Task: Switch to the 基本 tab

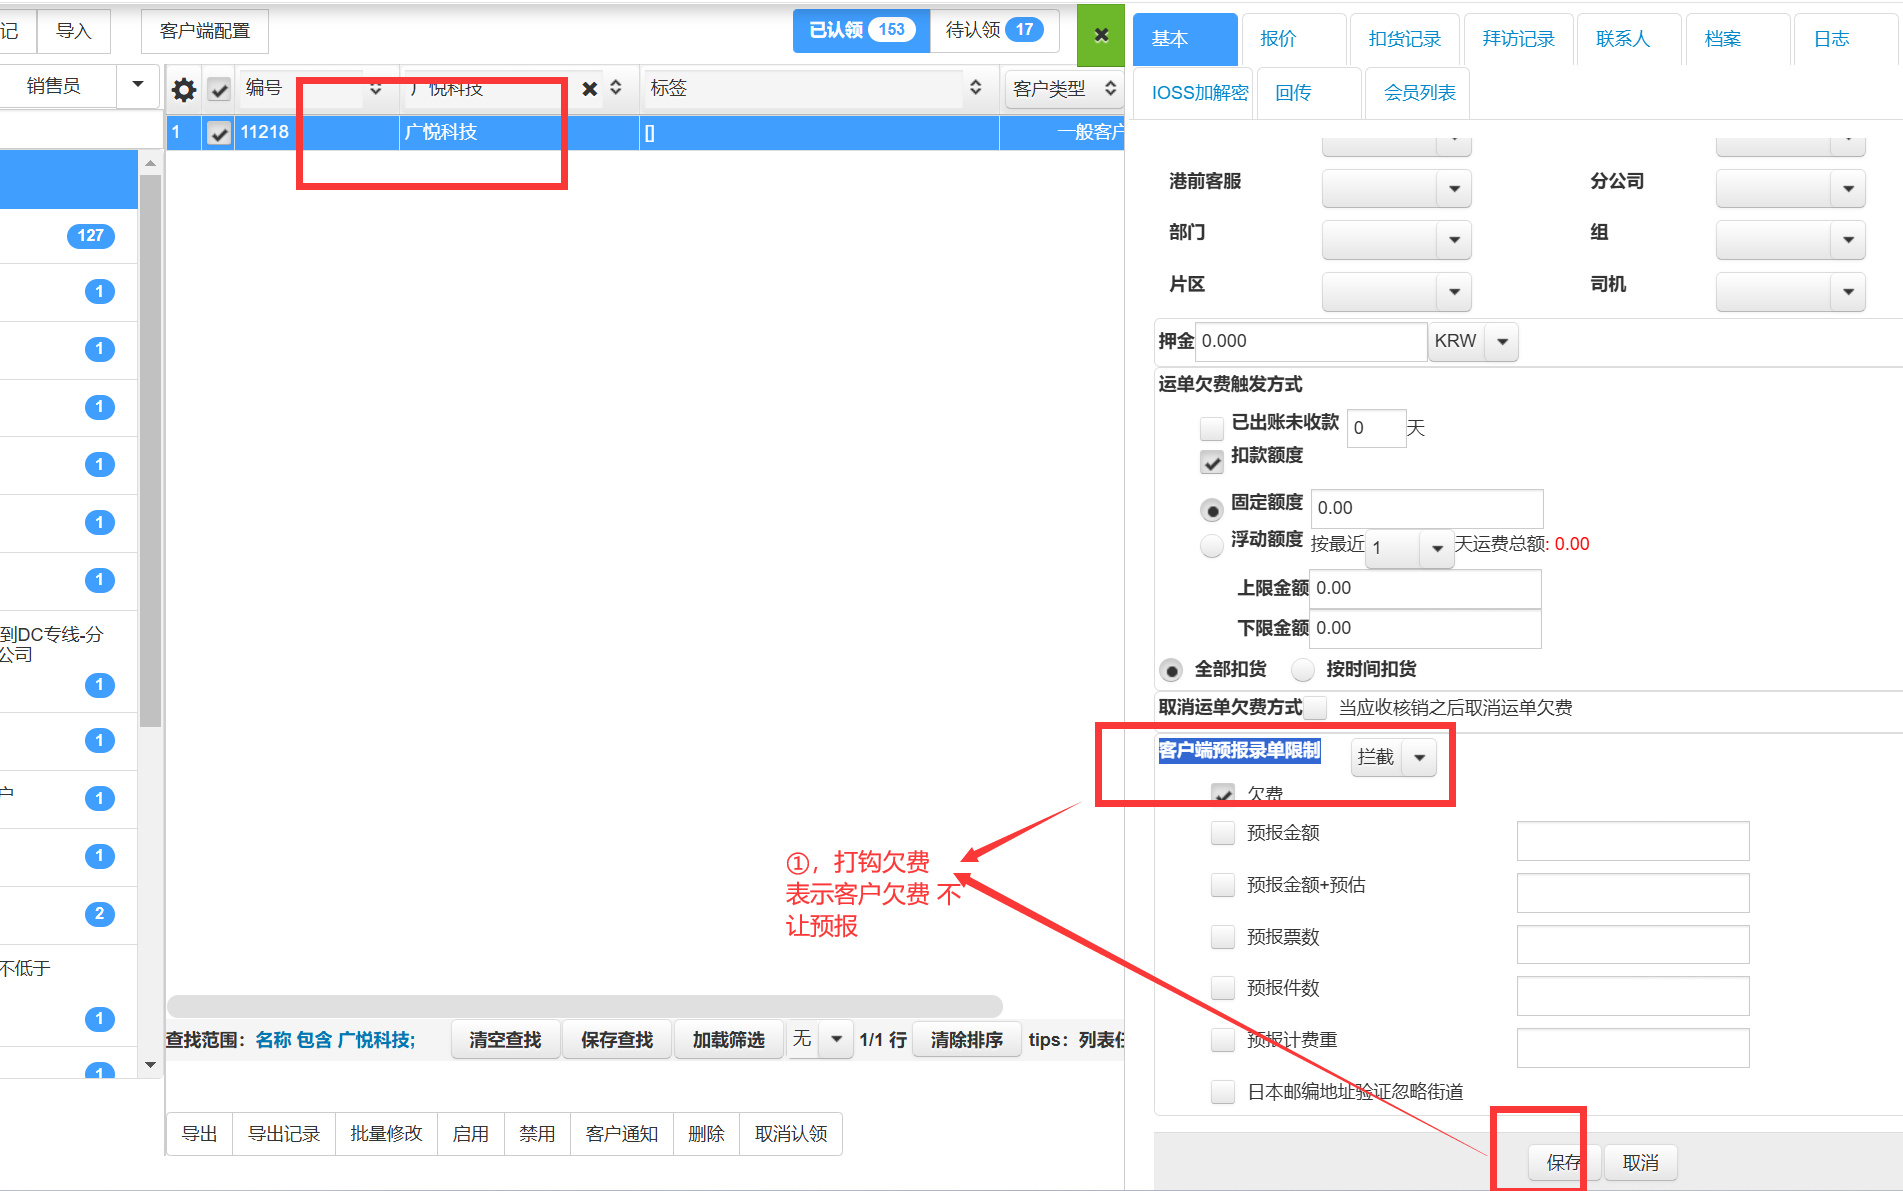Action: point(1185,39)
